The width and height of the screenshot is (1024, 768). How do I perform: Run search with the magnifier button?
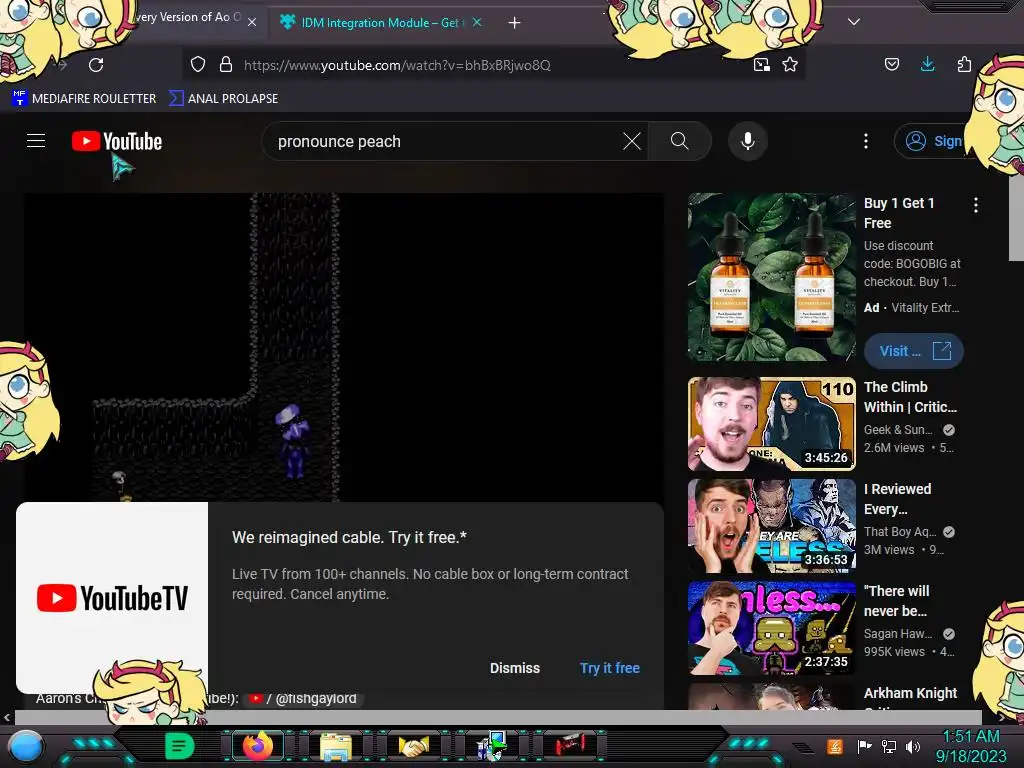coord(679,141)
